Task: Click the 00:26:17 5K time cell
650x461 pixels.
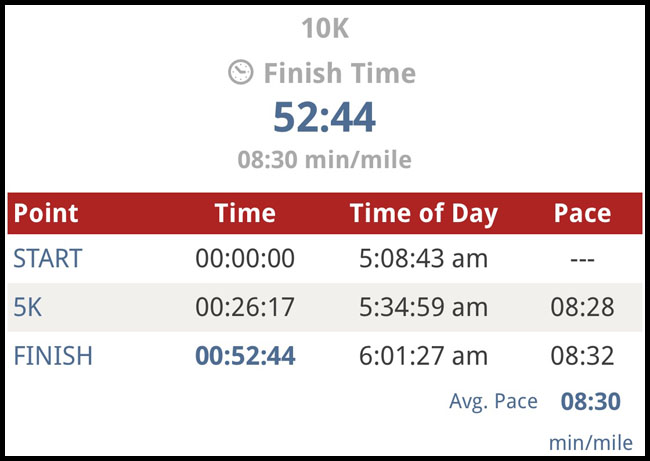Action: click(245, 307)
